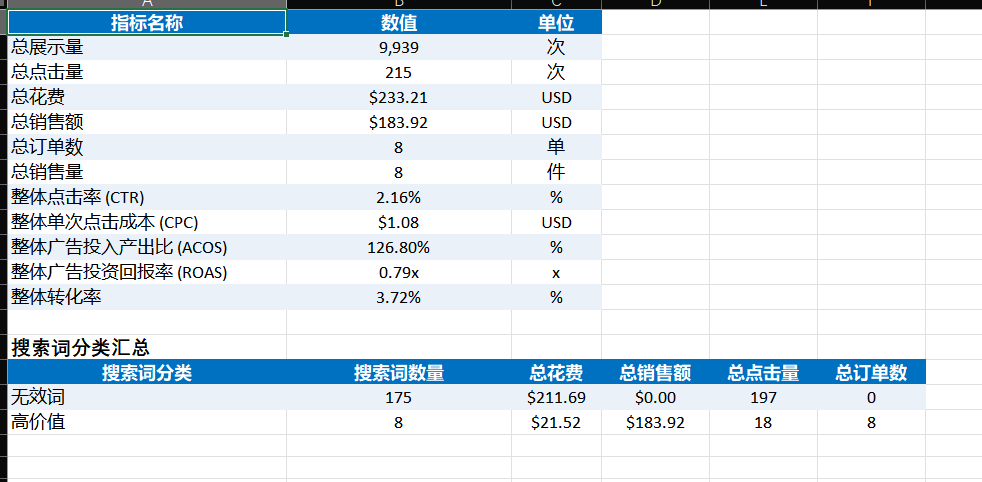Select the 215 value cell
The image size is (982, 482).
tap(399, 73)
